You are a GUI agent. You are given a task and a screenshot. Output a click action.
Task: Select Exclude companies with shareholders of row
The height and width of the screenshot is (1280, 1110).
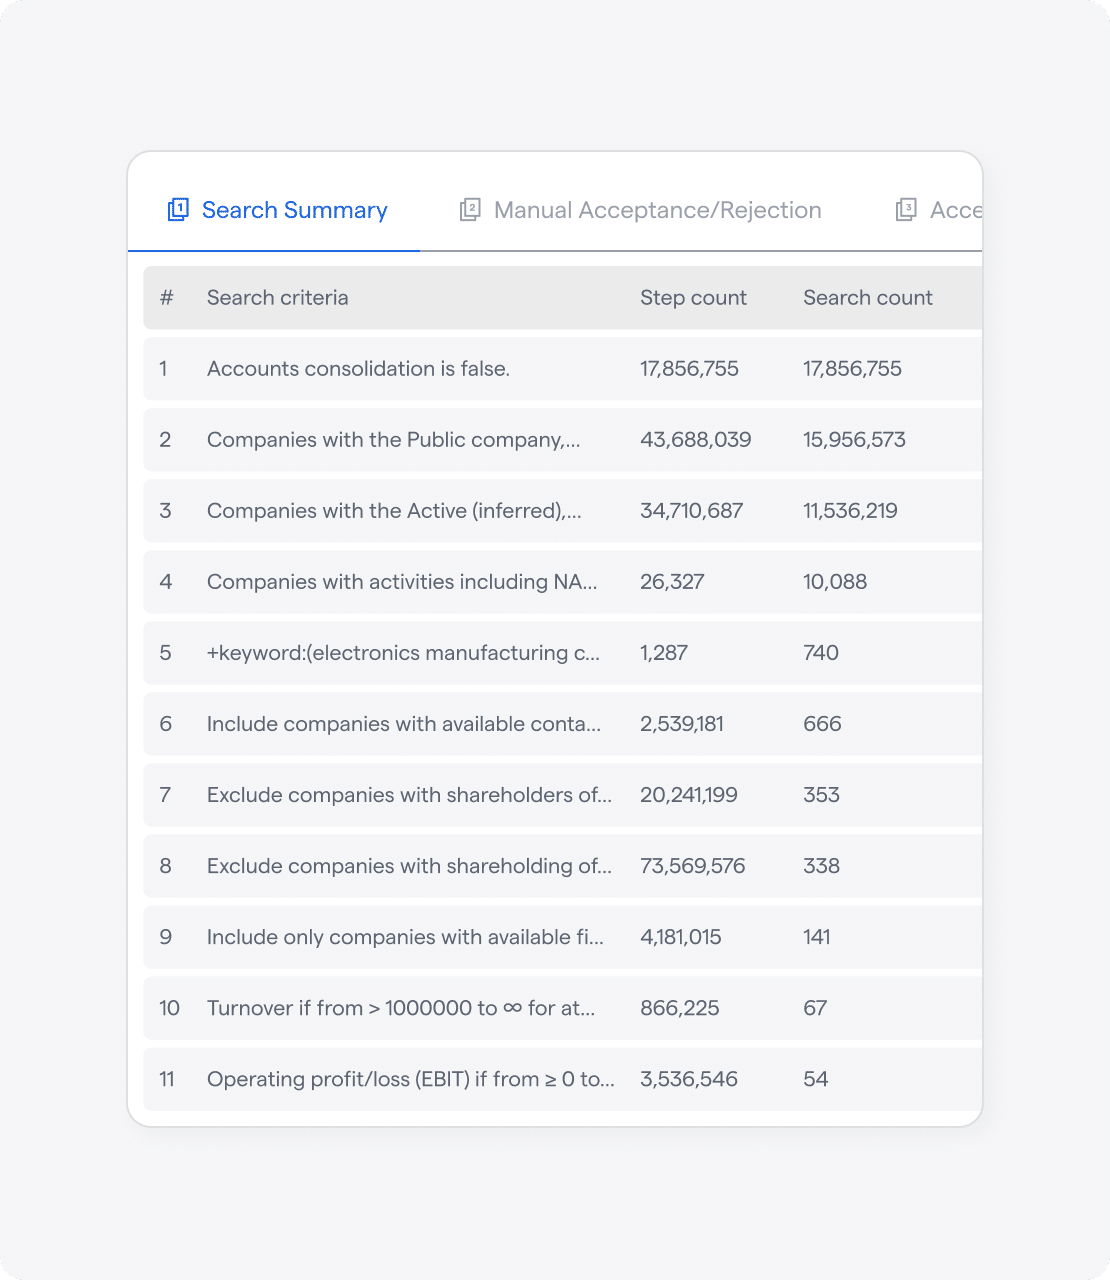click(x=408, y=795)
